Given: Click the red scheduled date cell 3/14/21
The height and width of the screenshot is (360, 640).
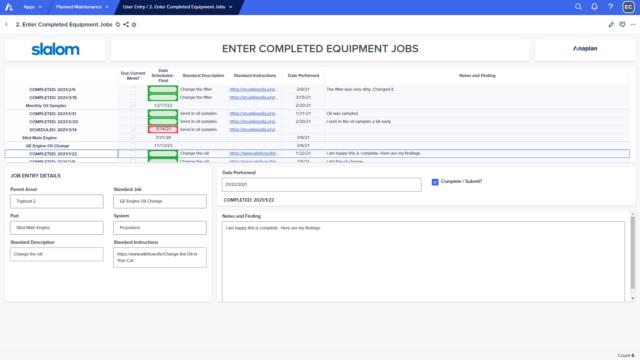Looking at the screenshot, I should pos(163,129).
